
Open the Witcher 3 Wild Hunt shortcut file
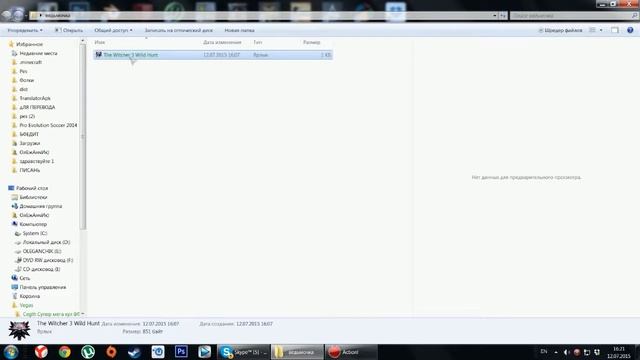coord(213,55)
